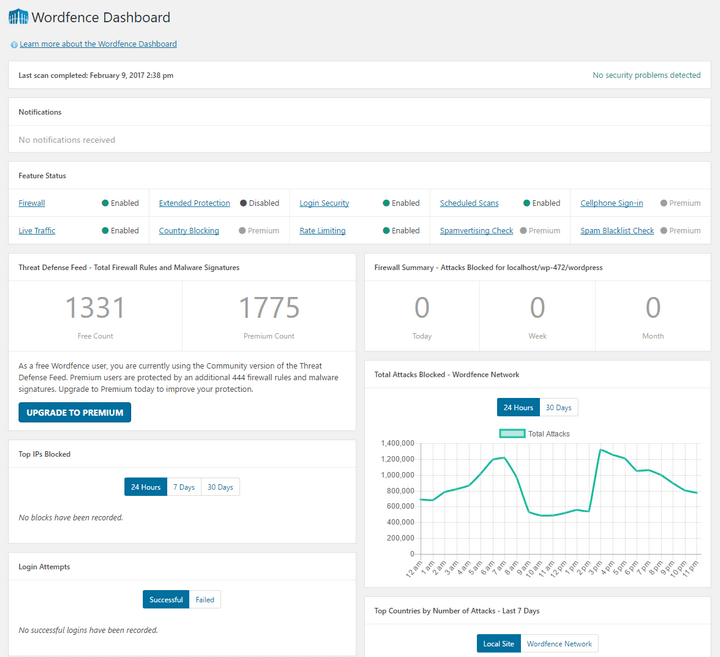Click No notifications received message
Image resolution: width=720 pixels, height=657 pixels.
(67, 140)
